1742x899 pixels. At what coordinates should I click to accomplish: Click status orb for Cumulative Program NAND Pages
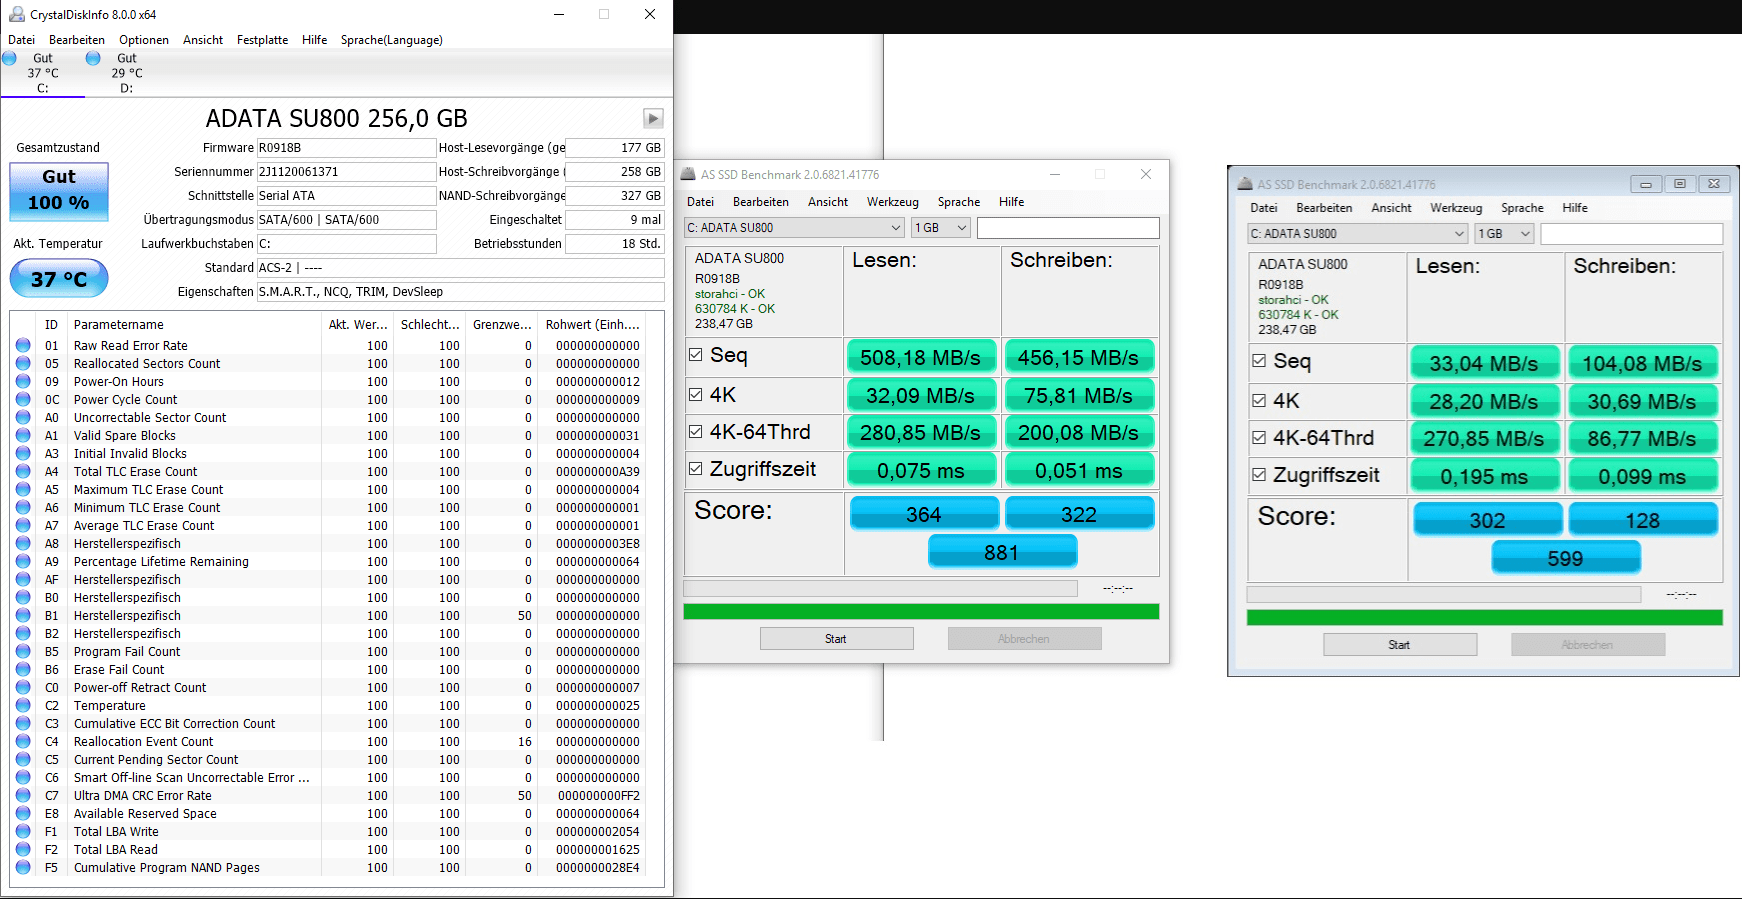[x=23, y=867]
